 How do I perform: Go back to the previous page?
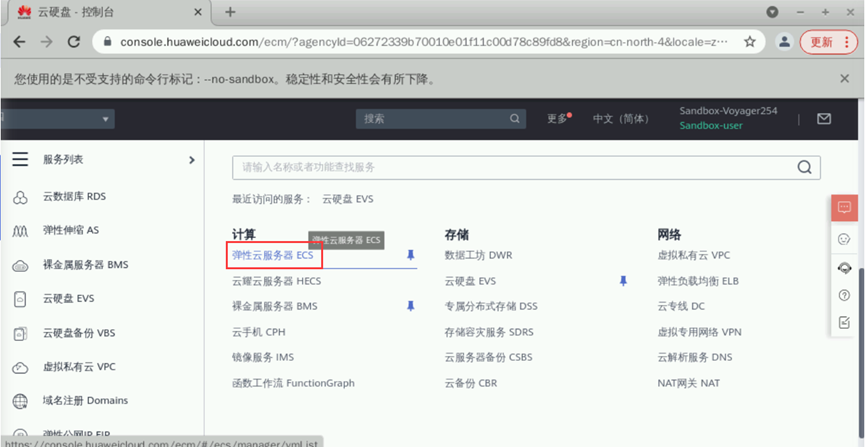(x=19, y=42)
